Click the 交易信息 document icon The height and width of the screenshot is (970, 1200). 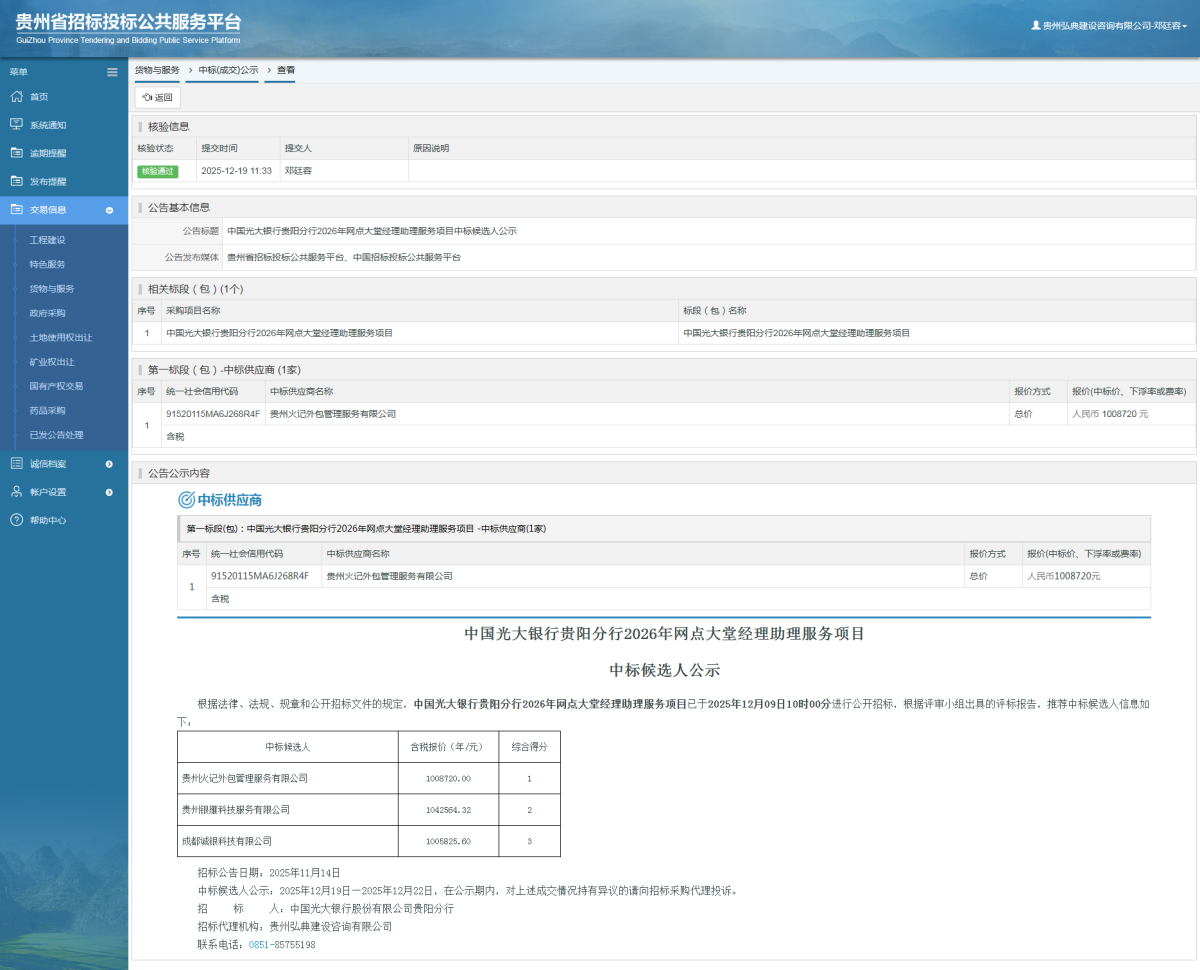point(15,209)
